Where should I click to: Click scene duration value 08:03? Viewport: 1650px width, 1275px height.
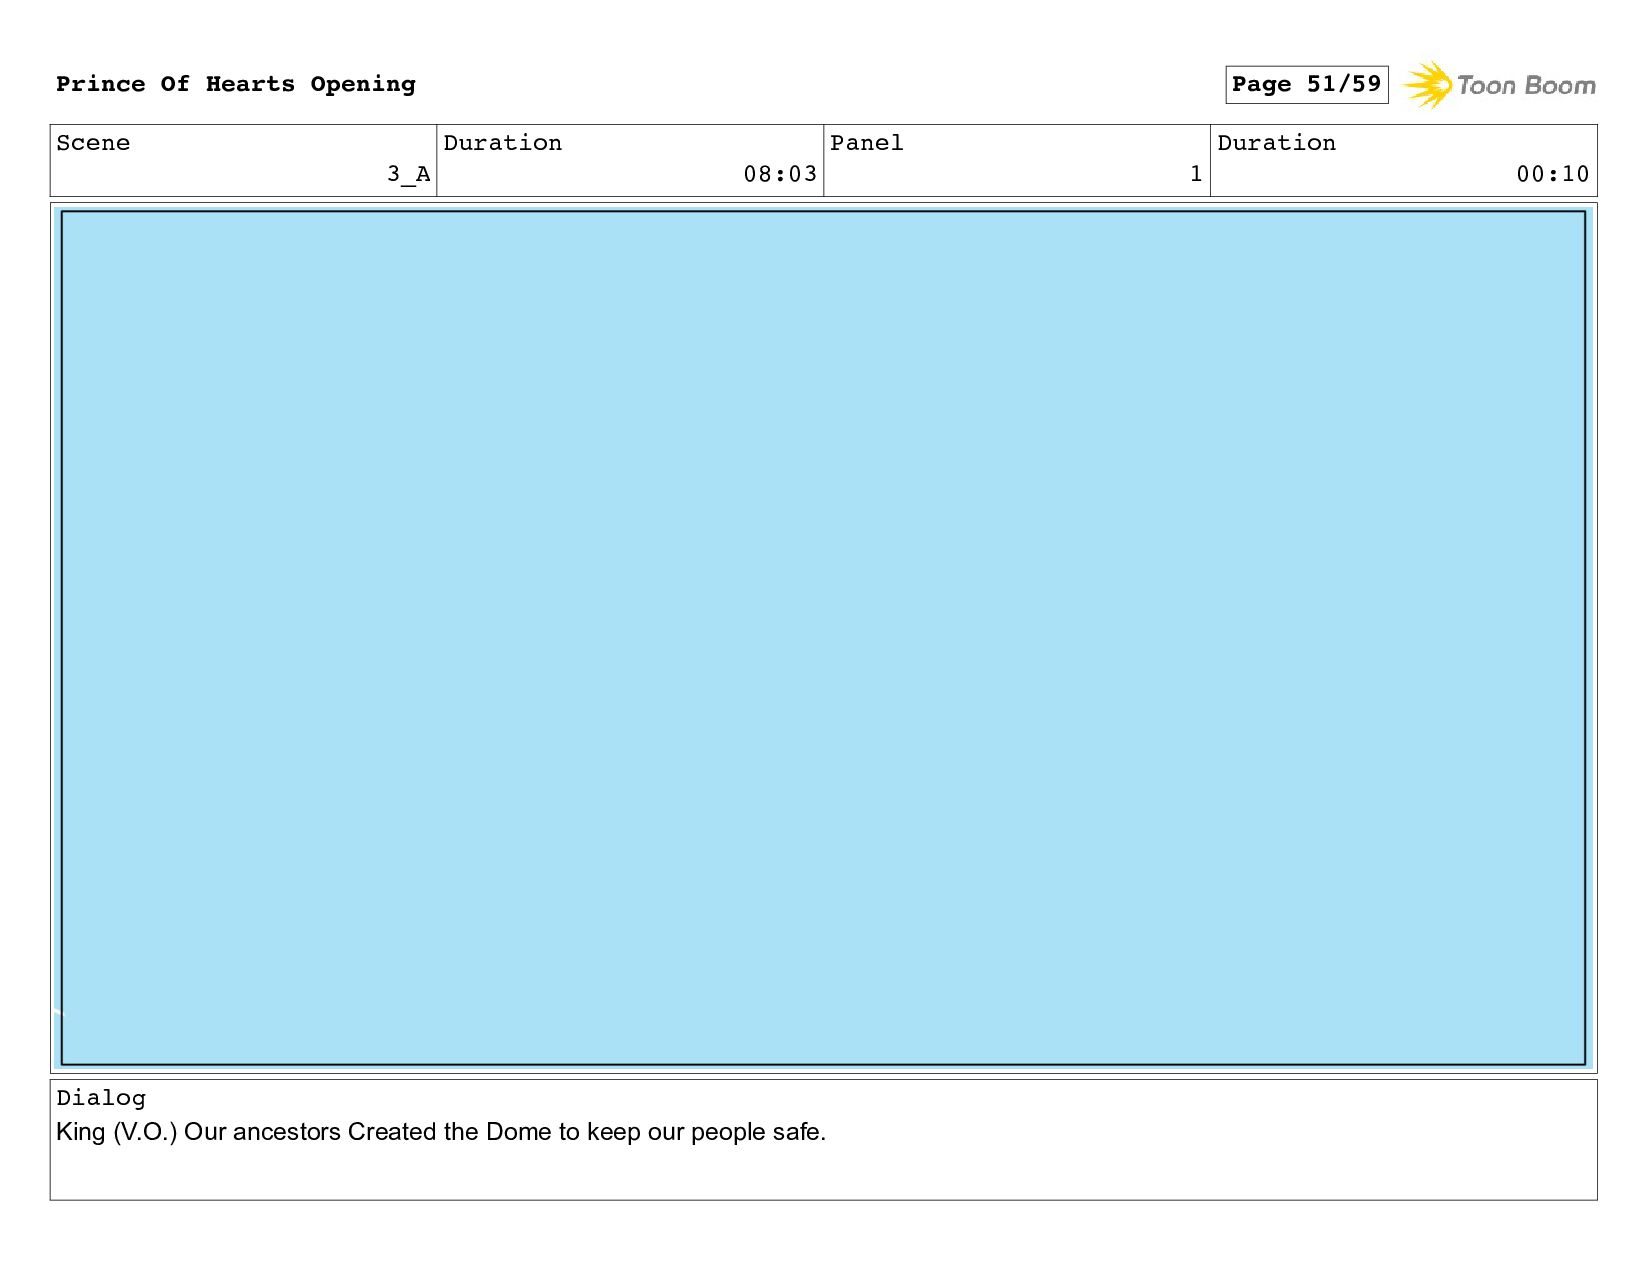[x=780, y=174]
